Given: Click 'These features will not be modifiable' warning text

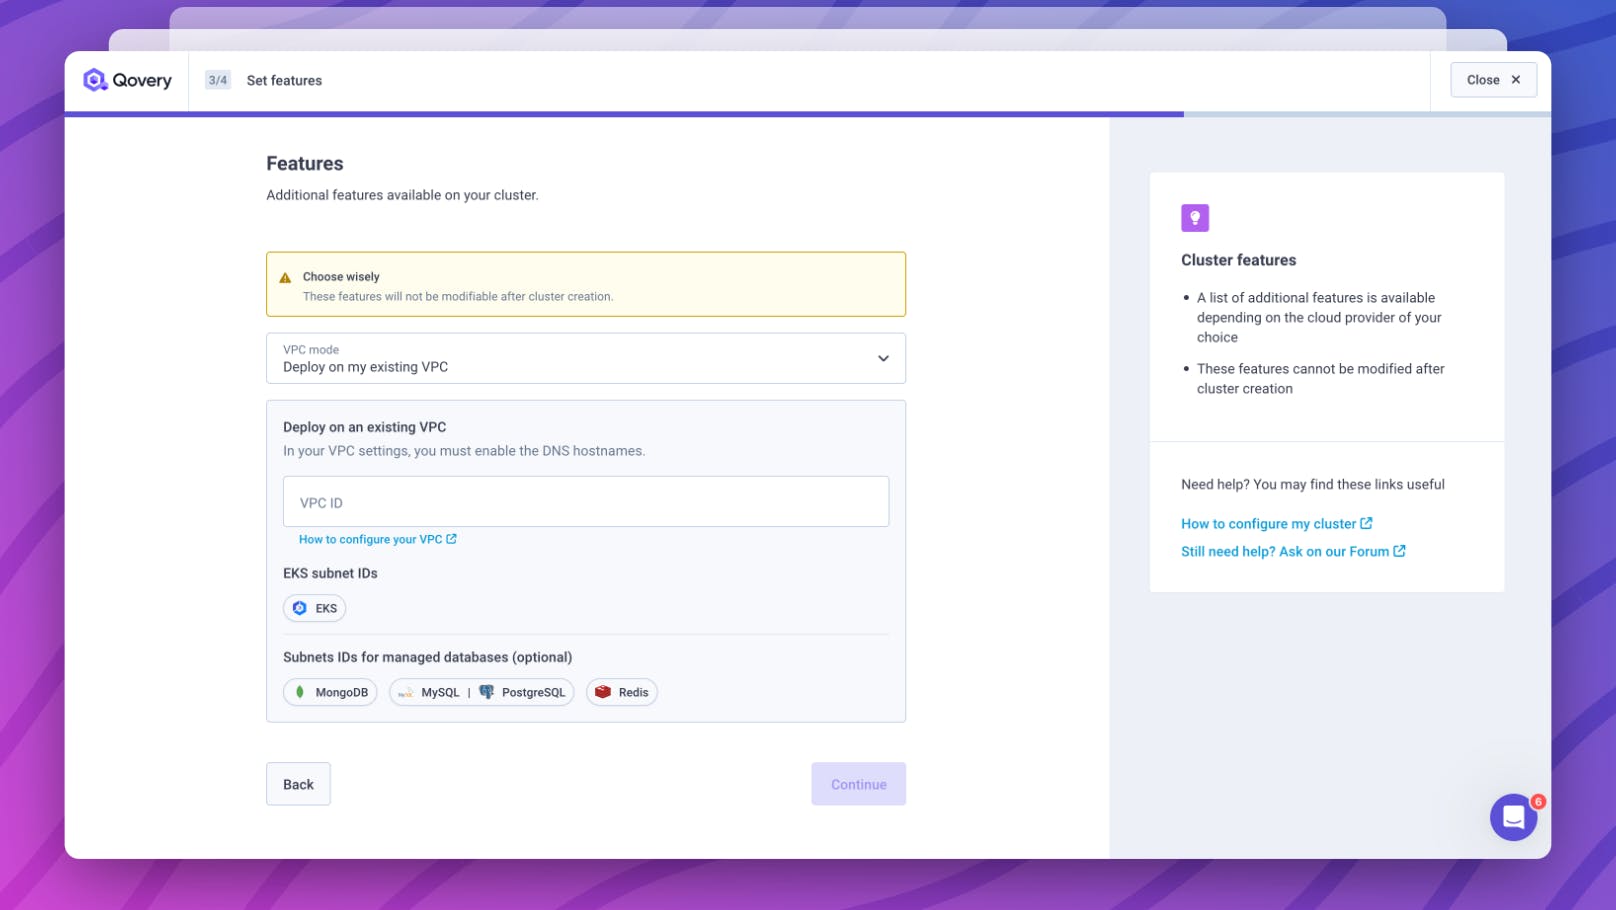Looking at the screenshot, I should click(x=458, y=297).
